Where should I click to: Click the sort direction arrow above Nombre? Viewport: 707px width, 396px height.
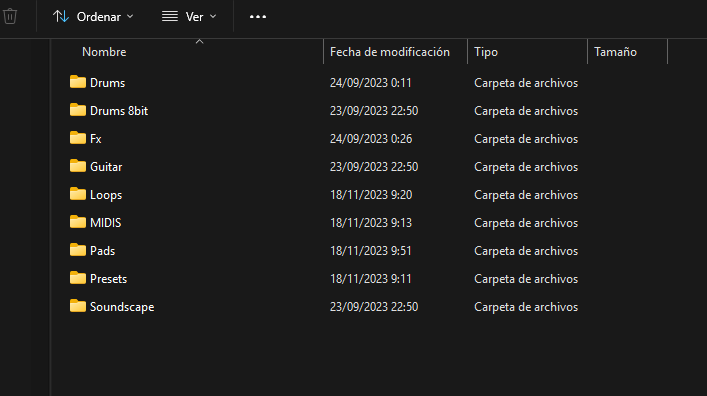coord(199,41)
